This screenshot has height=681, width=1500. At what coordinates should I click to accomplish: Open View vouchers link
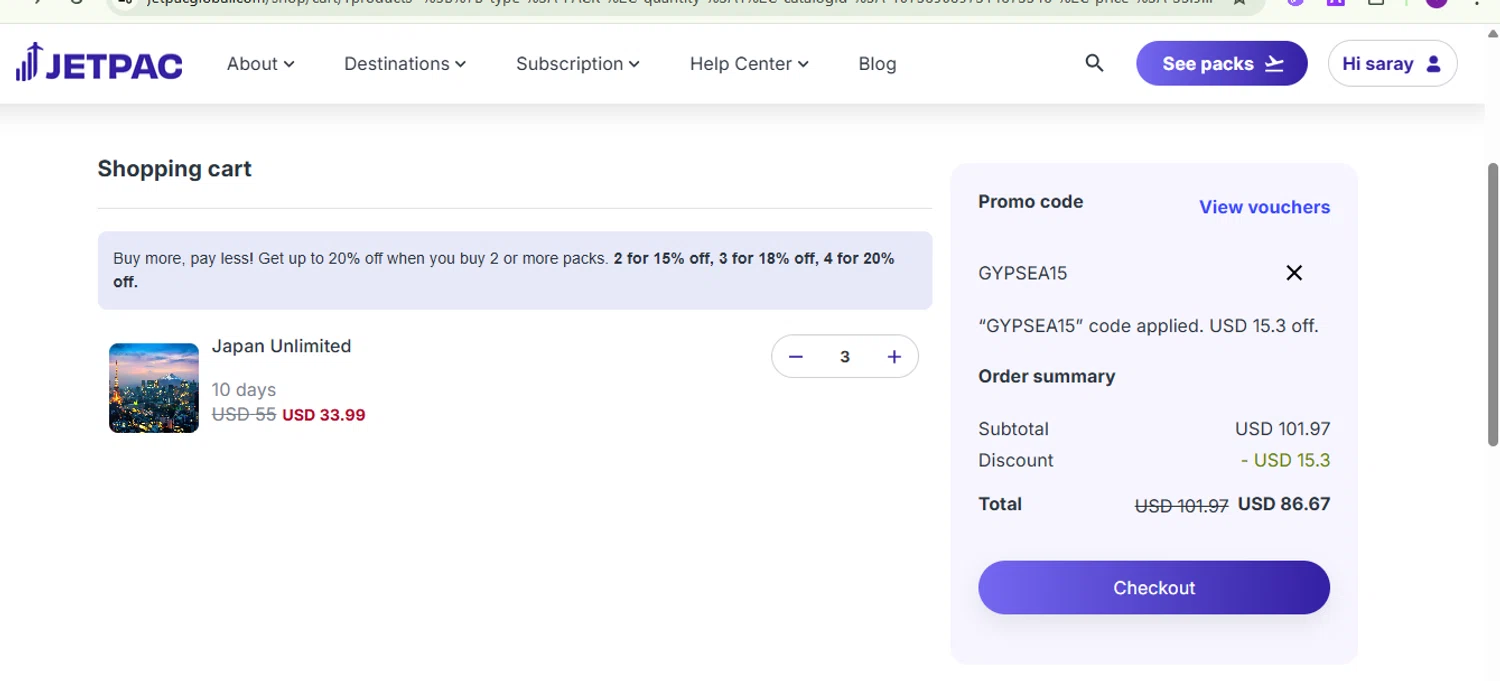[x=1264, y=207]
